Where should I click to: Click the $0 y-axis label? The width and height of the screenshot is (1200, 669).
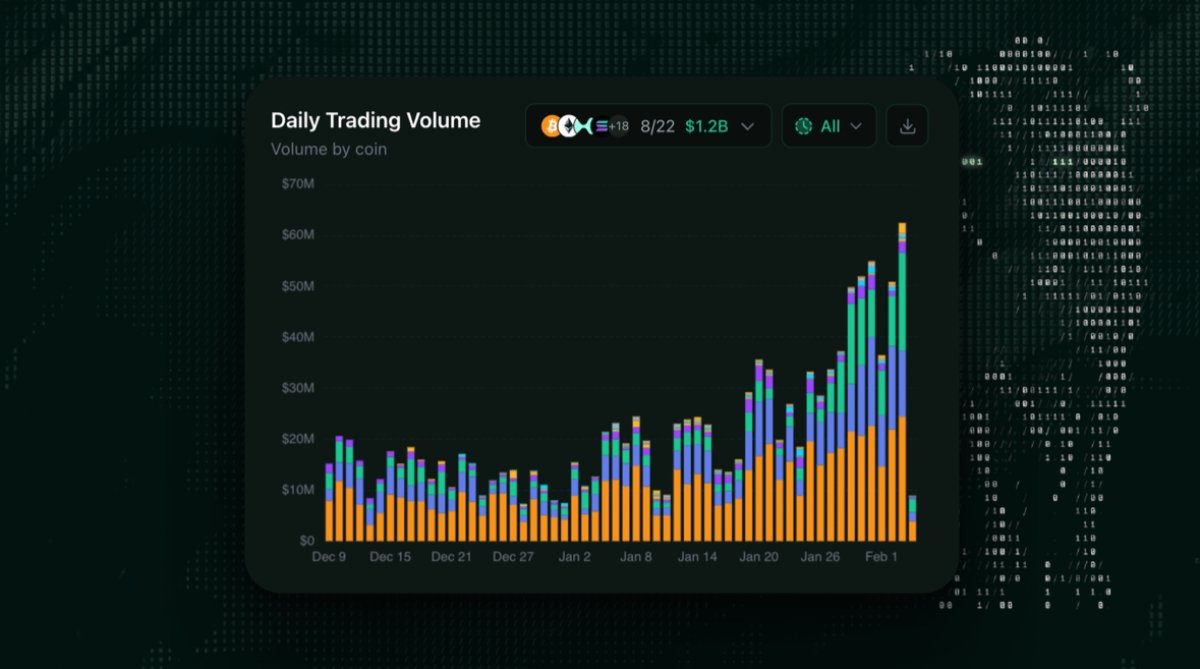305,541
